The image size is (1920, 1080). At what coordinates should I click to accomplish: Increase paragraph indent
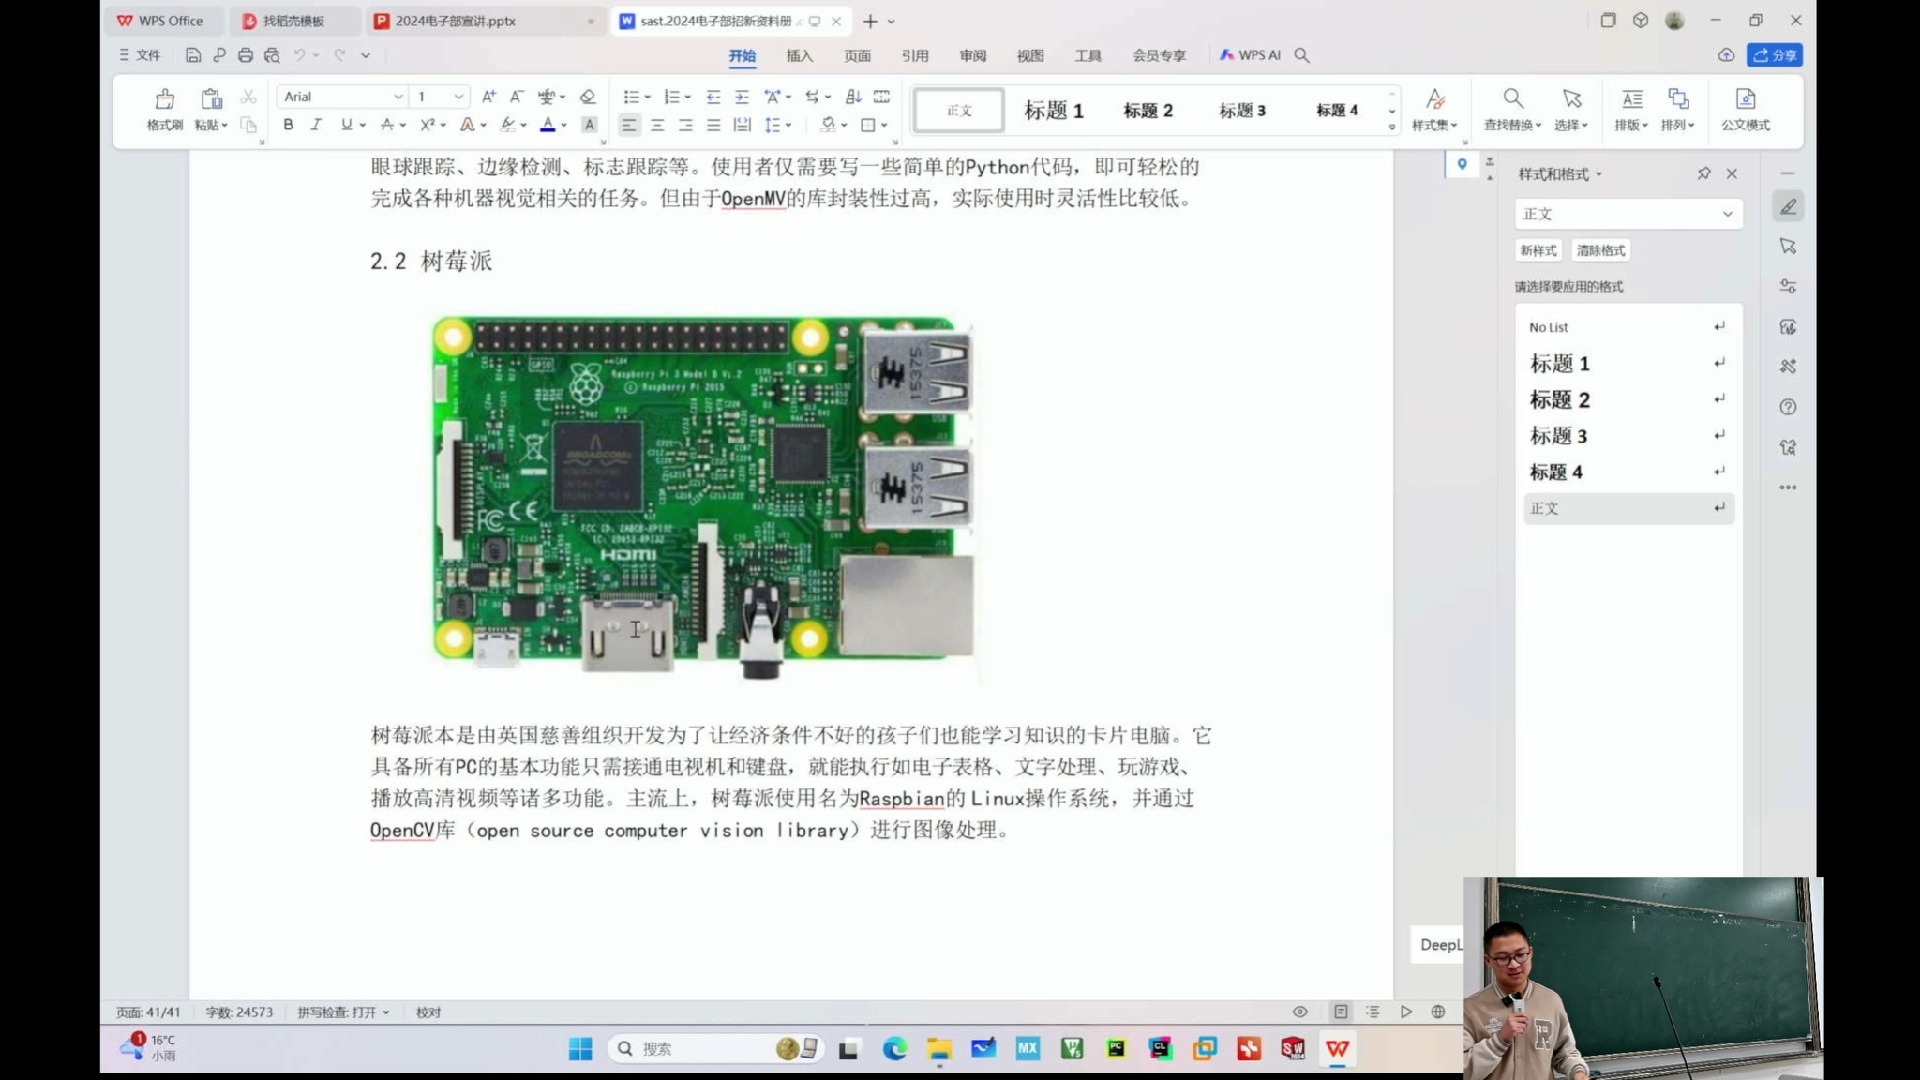click(x=741, y=97)
